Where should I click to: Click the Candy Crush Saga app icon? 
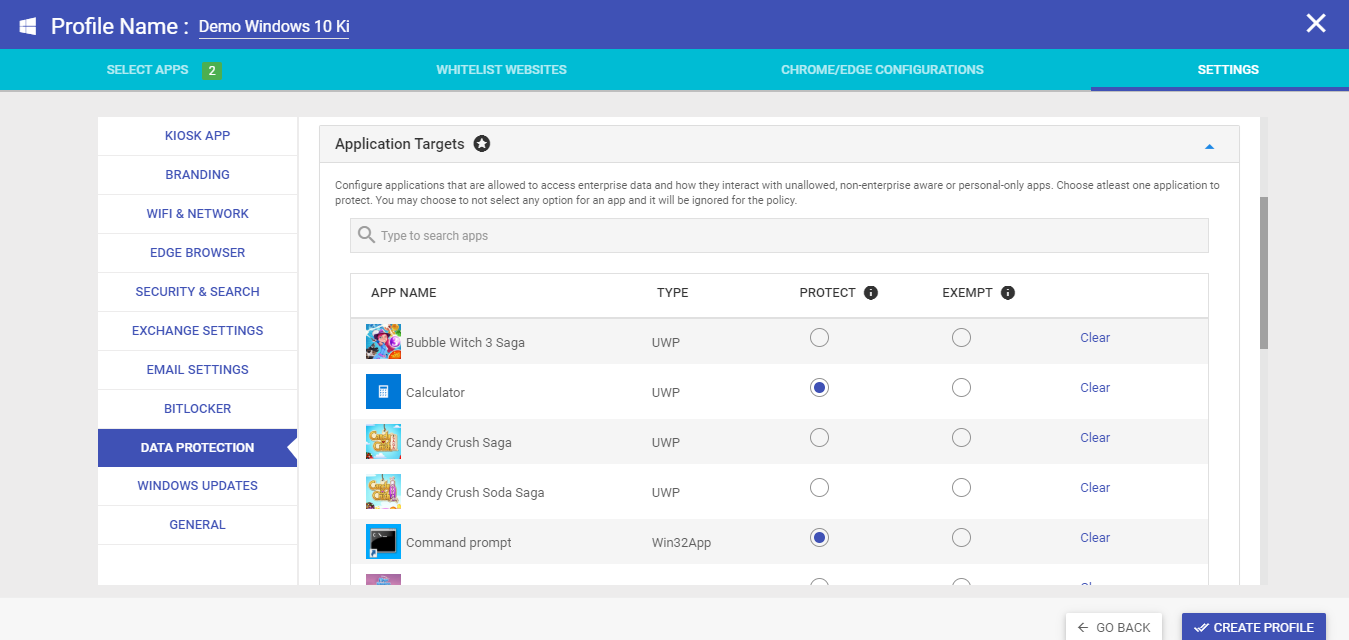pos(383,442)
